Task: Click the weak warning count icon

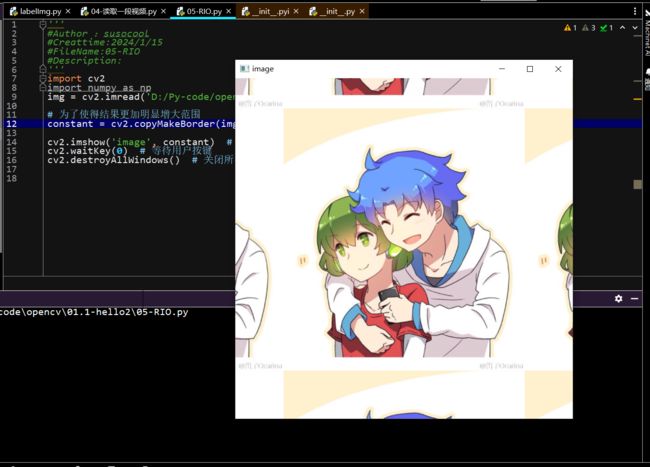Action: click(589, 28)
